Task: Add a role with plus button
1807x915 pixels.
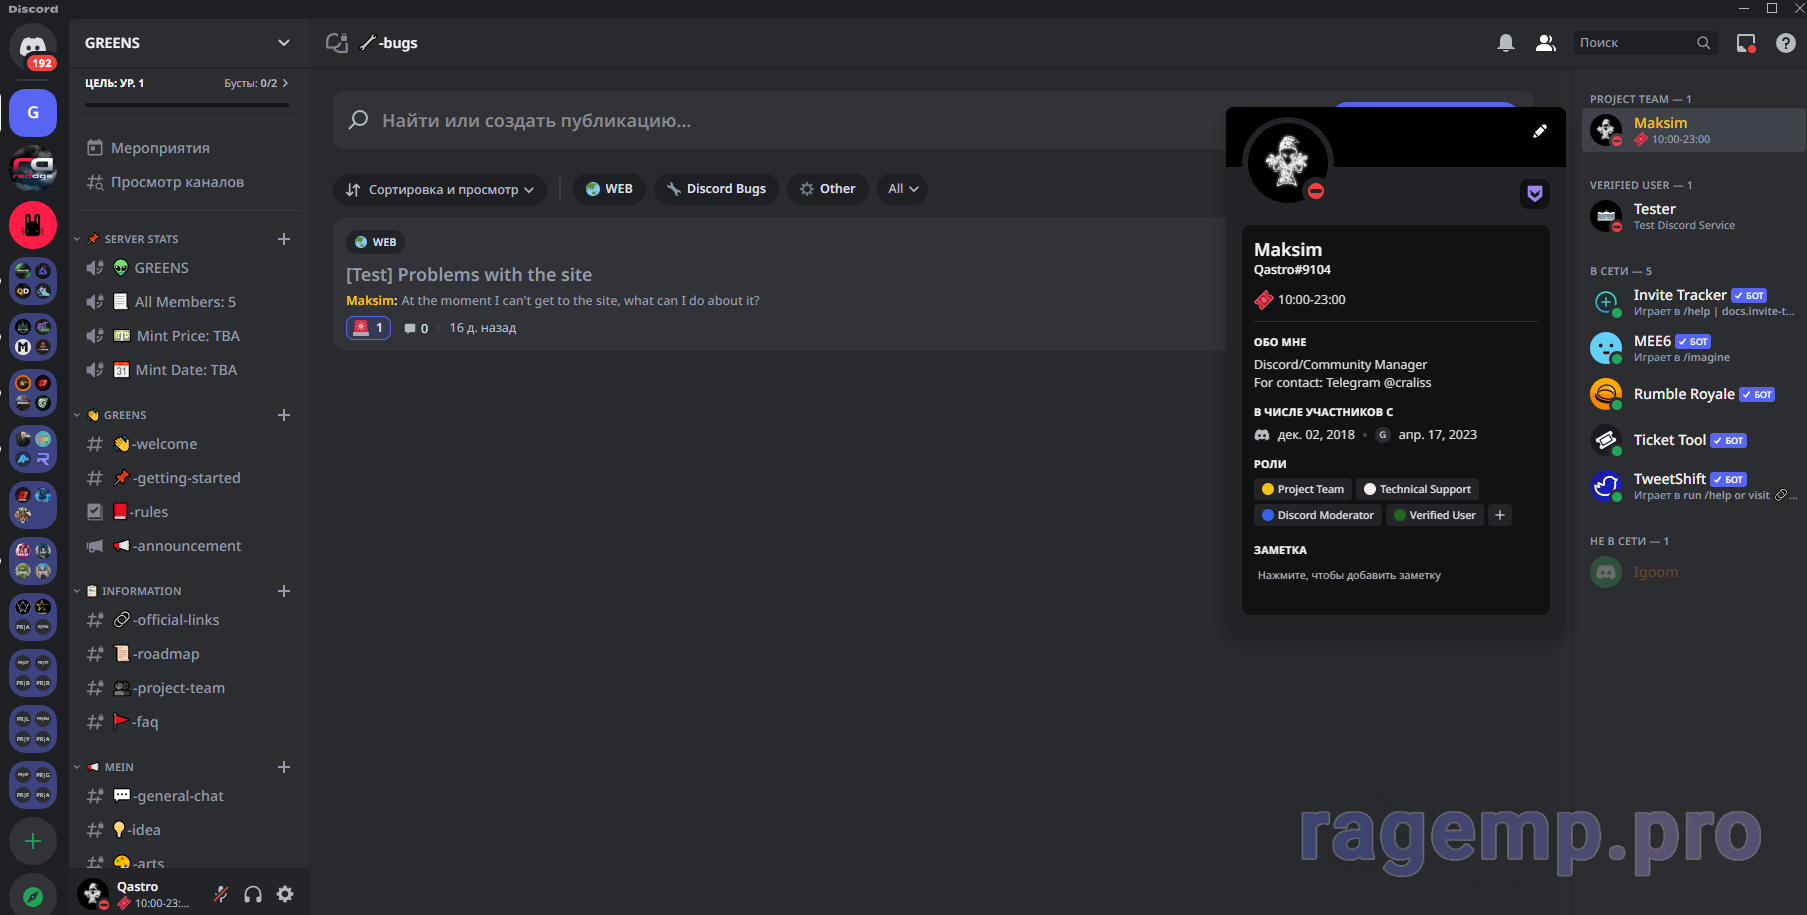Action: point(1500,515)
